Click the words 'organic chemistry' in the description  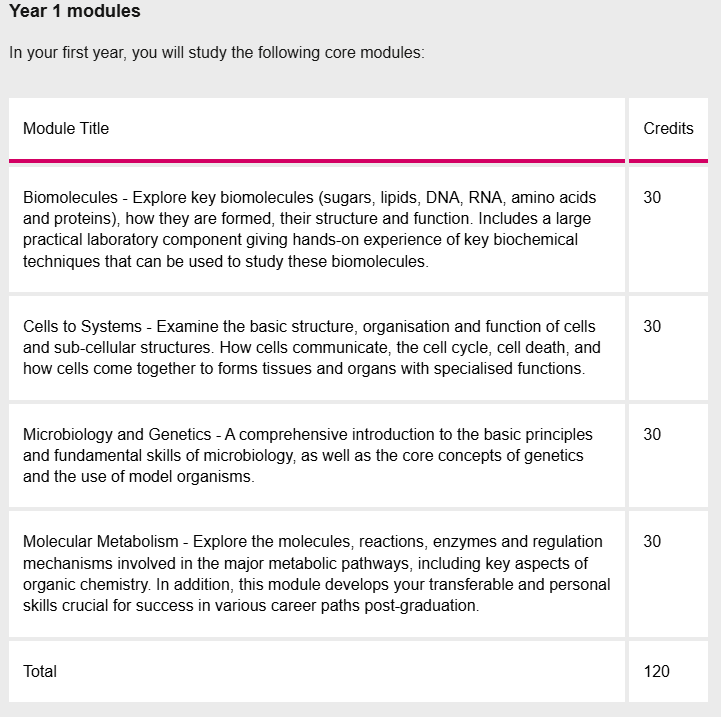pos(85,585)
